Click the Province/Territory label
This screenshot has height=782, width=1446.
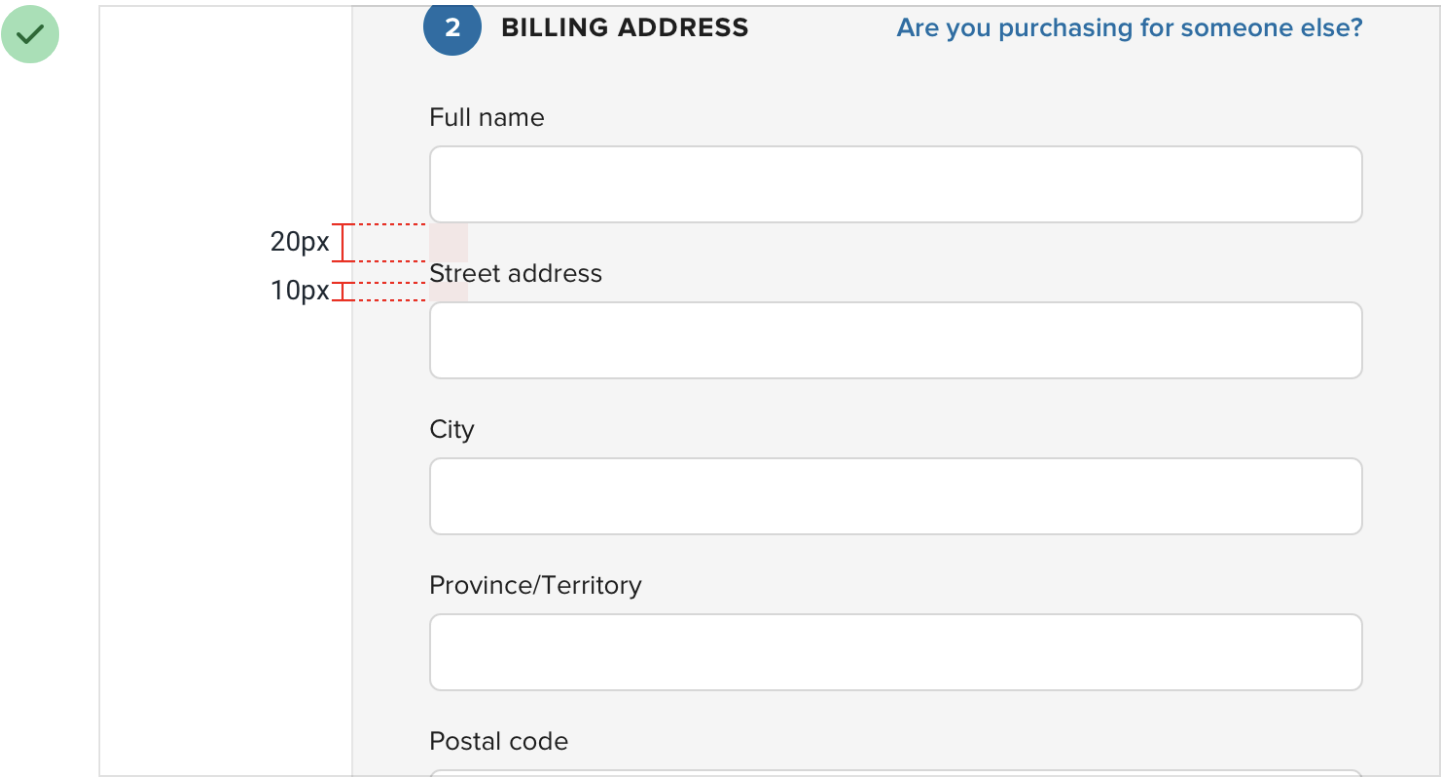click(535, 586)
